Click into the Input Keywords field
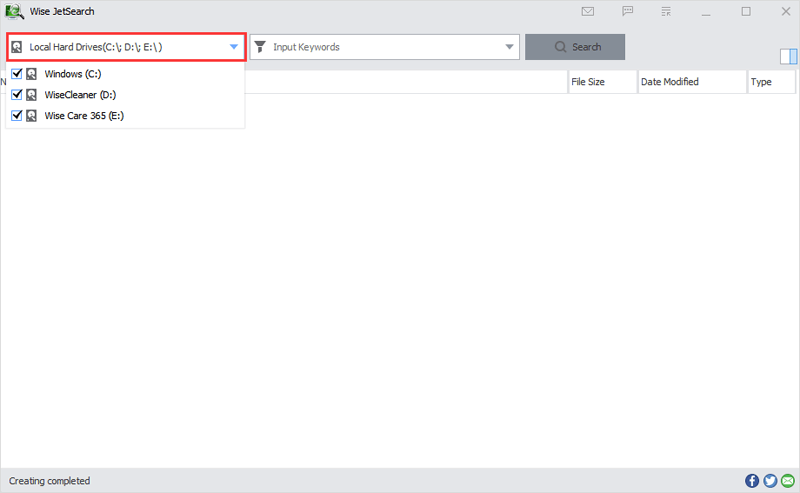 (x=385, y=47)
